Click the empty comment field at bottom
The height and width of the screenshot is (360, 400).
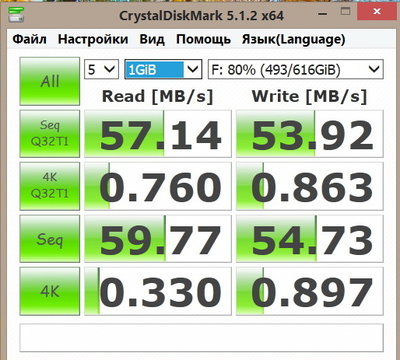[202, 337]
